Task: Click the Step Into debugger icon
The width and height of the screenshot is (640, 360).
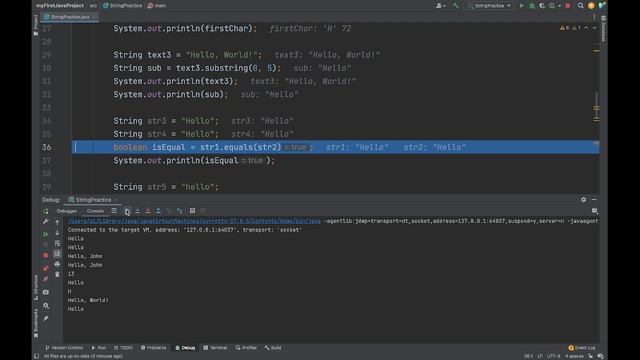Action: tap(138, 211)
